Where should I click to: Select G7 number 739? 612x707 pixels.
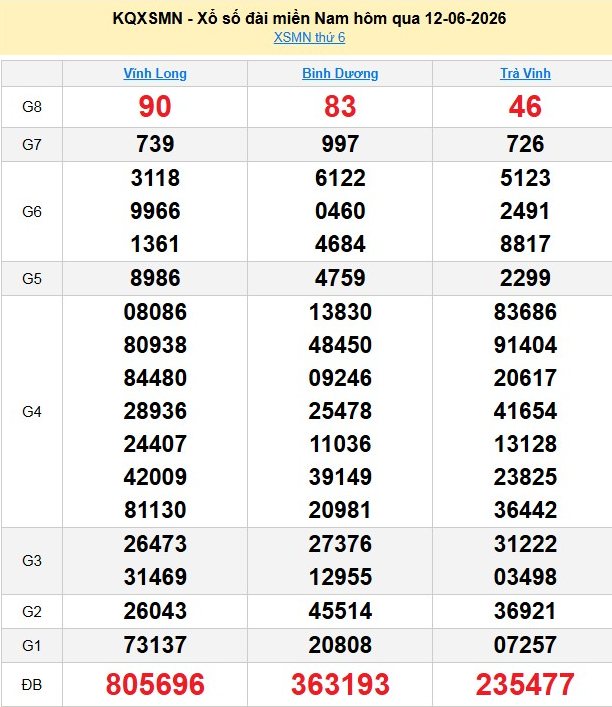coord(155,144)
